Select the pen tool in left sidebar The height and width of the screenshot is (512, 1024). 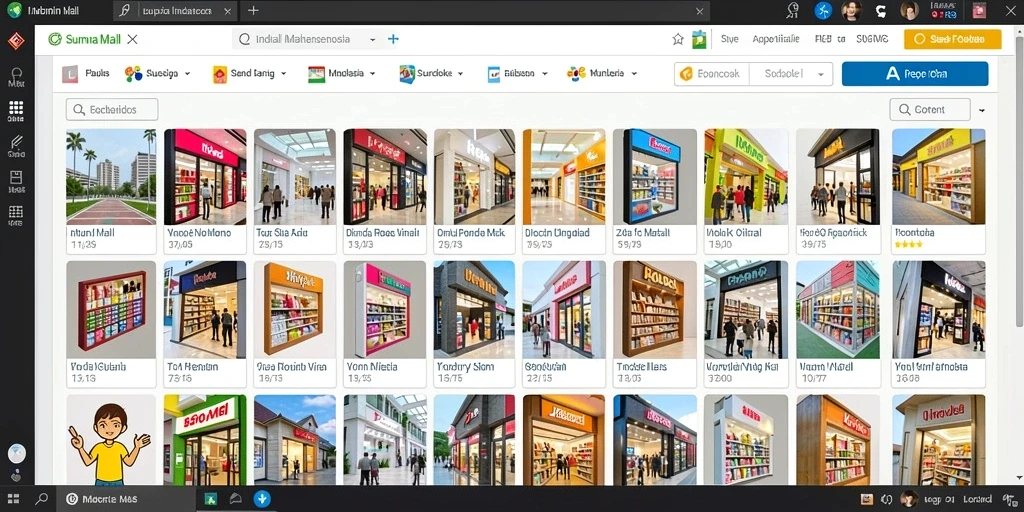pyautogui.click(x=16, y=142)
